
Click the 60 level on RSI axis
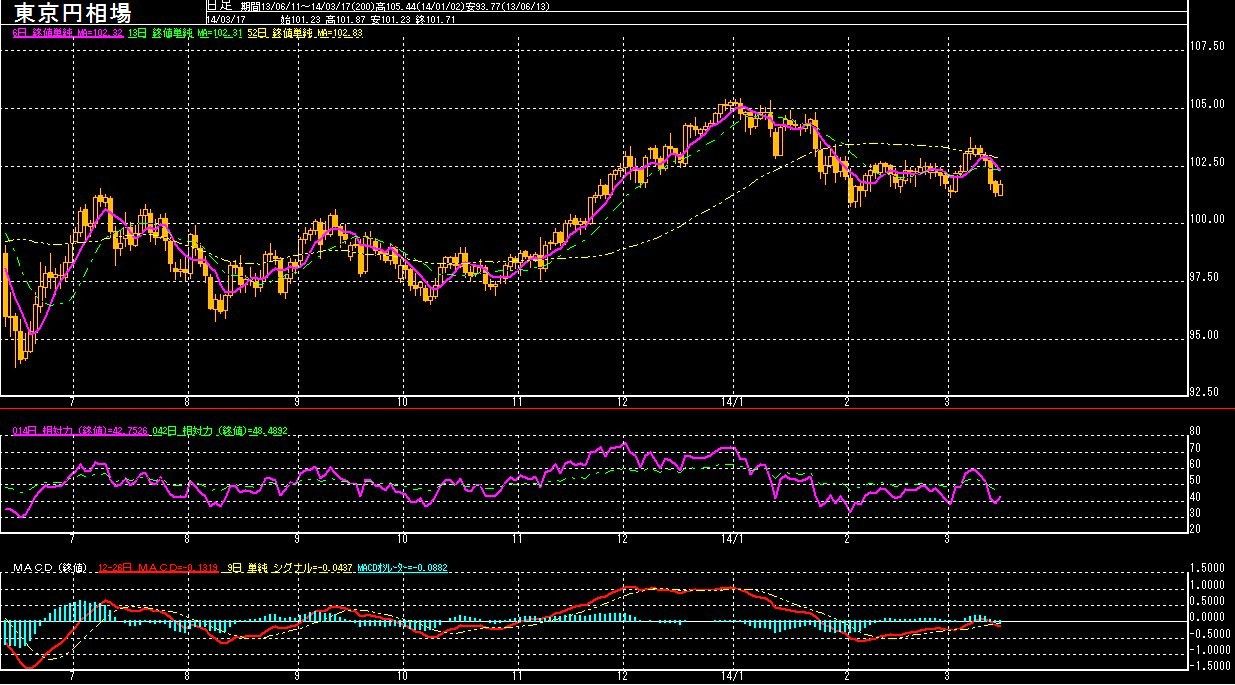tap(1194, 465)
